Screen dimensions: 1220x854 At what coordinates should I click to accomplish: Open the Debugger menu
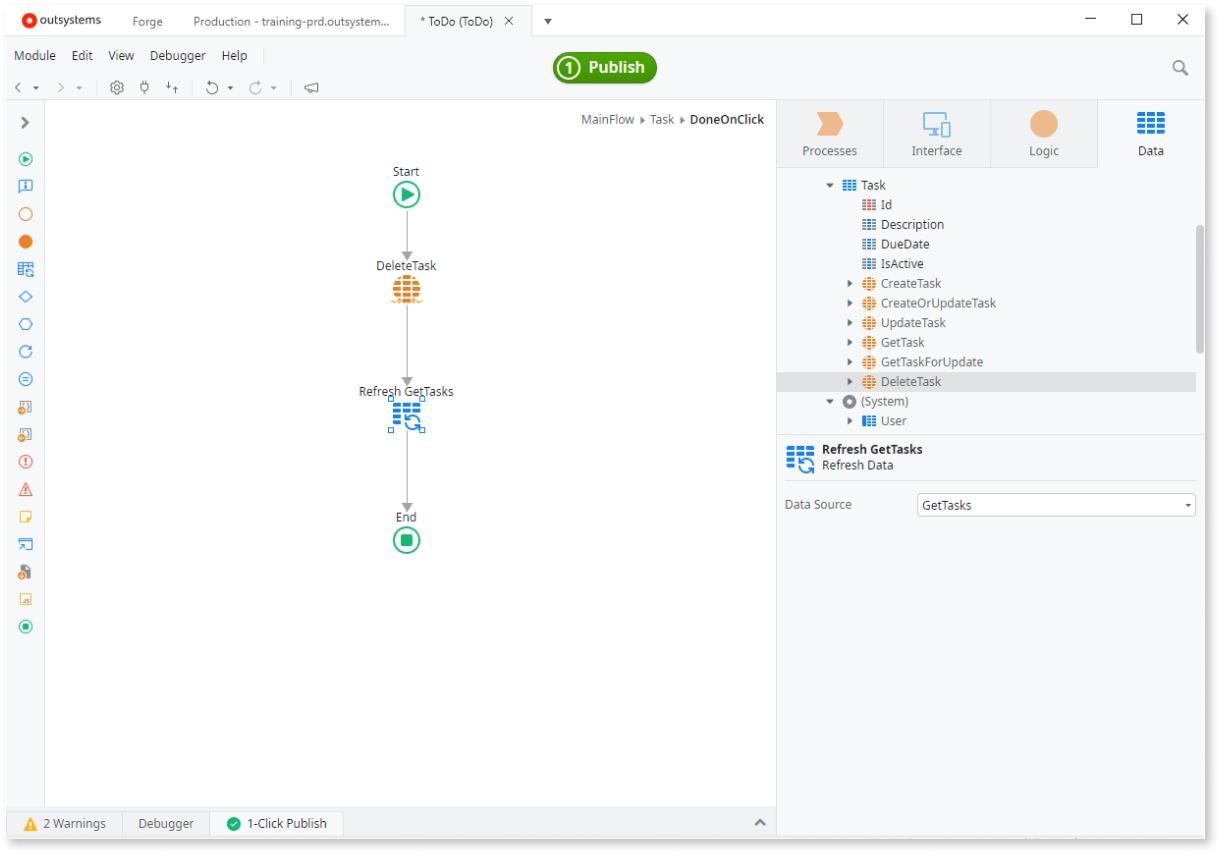(x=177, y=55)
